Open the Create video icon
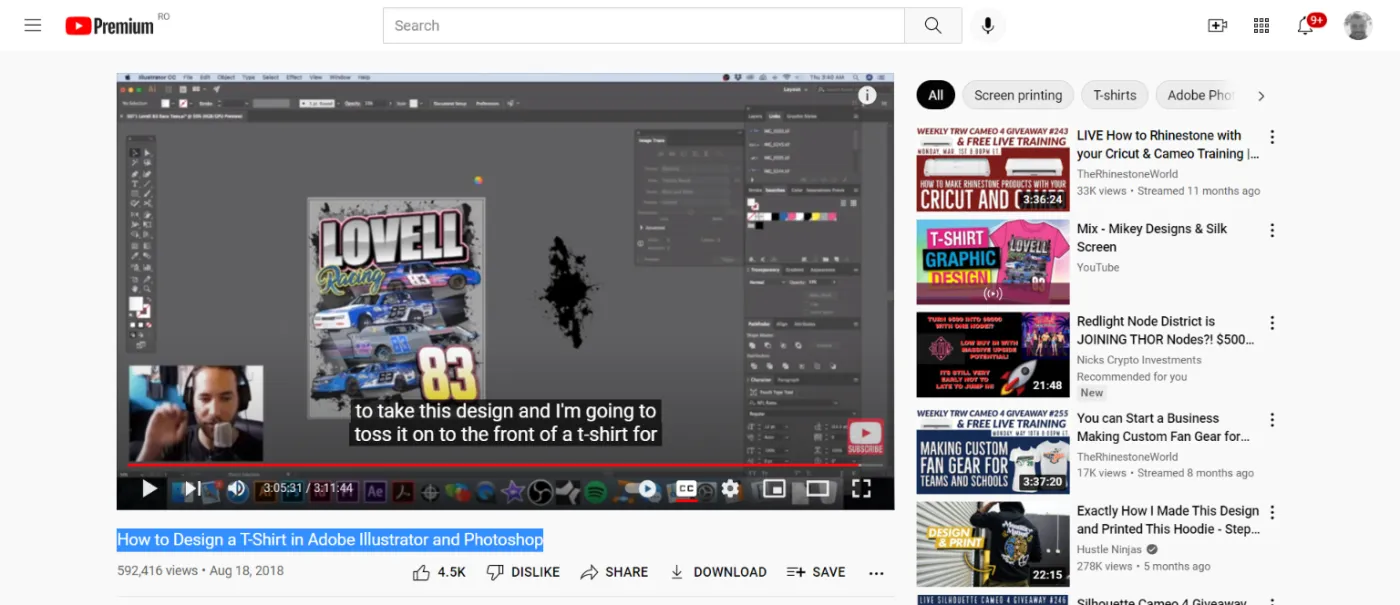Screen dimensions: 1400x605 click(x=1217, y=26)
